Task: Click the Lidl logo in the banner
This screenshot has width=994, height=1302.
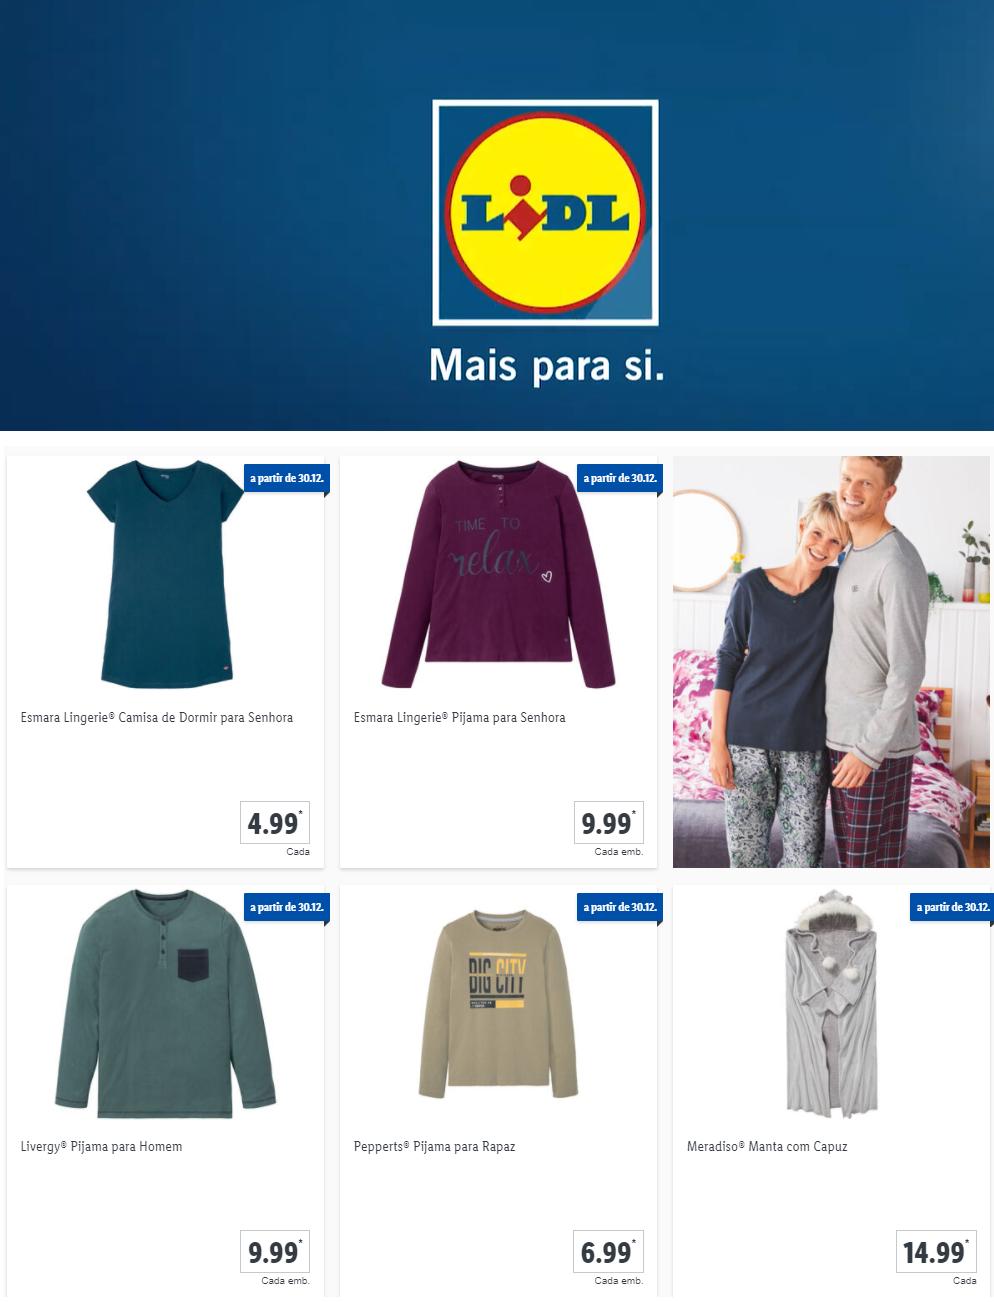Action: click(545, 212)
